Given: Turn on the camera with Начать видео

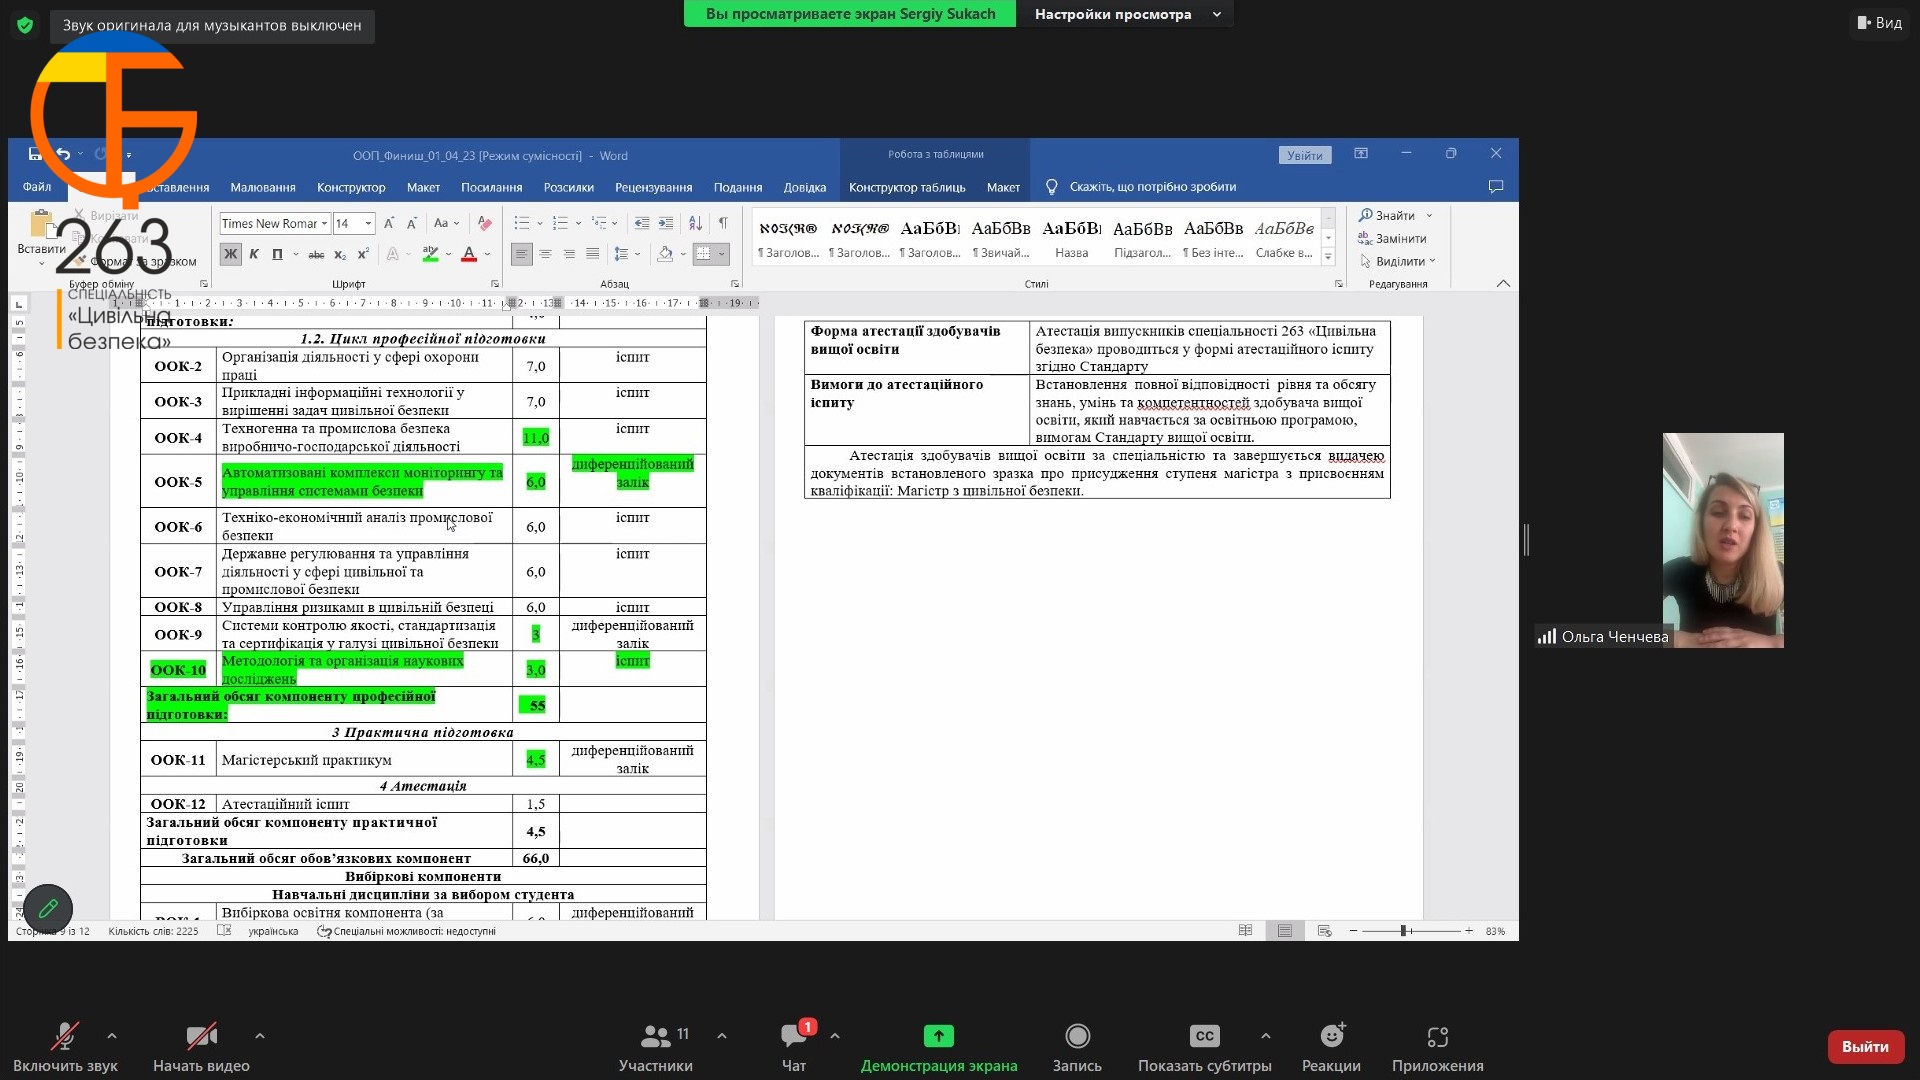Looking at the screenshot, I should pyautogui.click(x=201, y=1047).
